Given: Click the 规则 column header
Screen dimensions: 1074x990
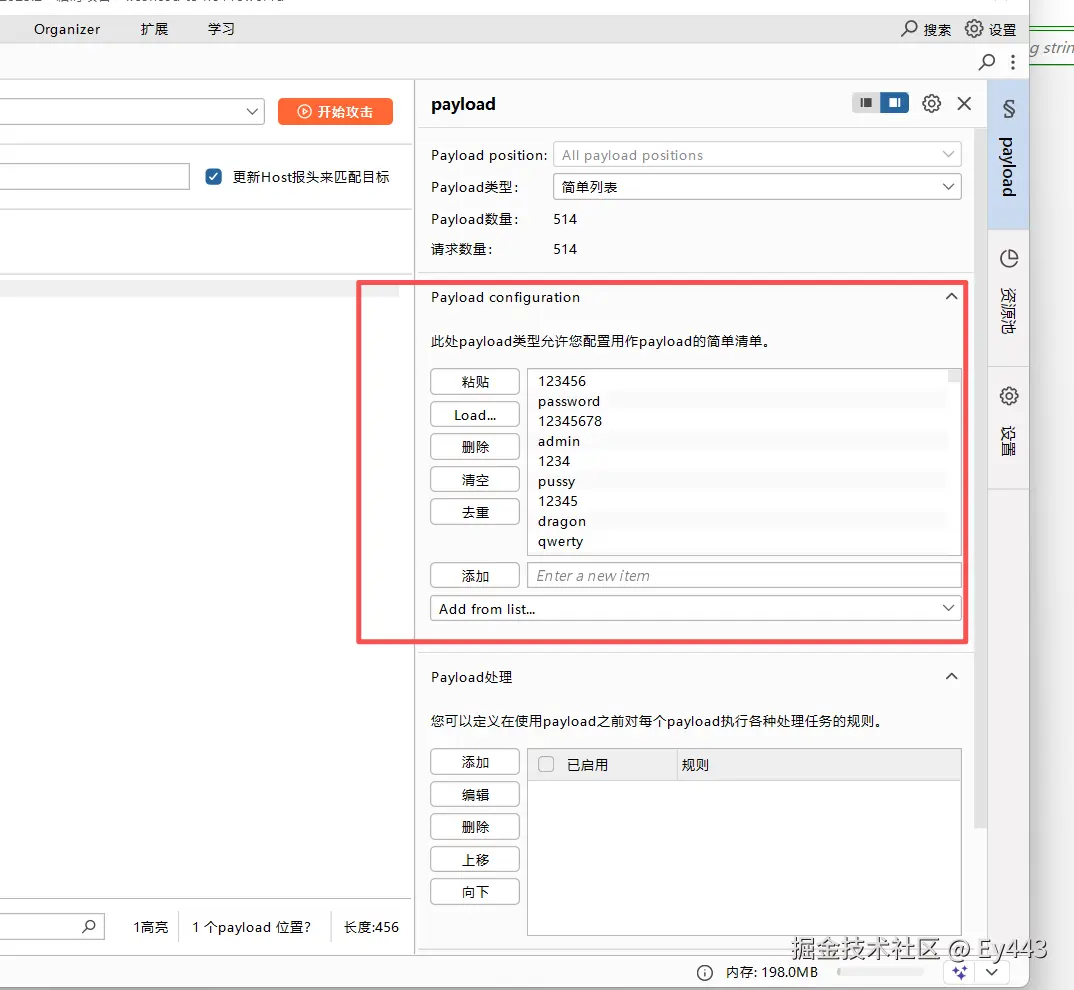Looking at the screenshot, I should point(819,765).
